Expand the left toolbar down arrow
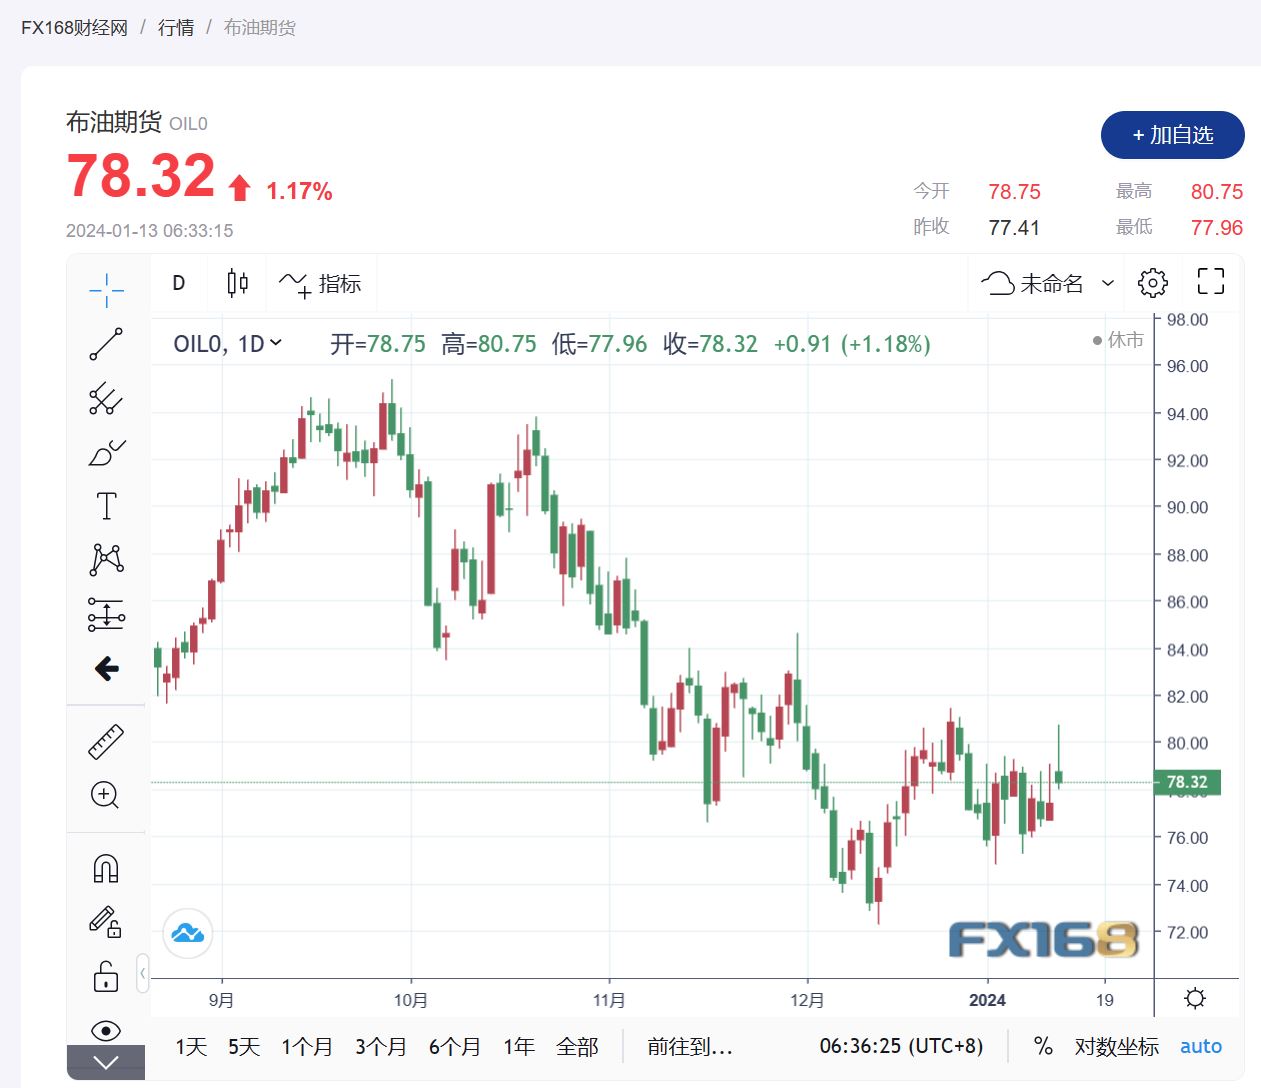The width and height of the screenshot is (1261, 1088). coord(106,1062)
